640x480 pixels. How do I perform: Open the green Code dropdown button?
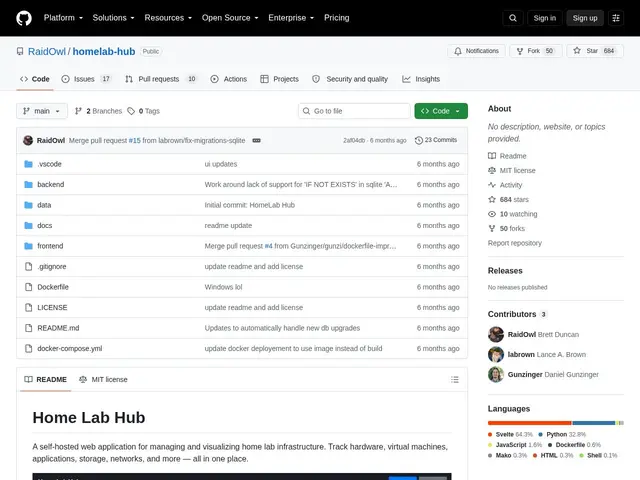point(441,111)
